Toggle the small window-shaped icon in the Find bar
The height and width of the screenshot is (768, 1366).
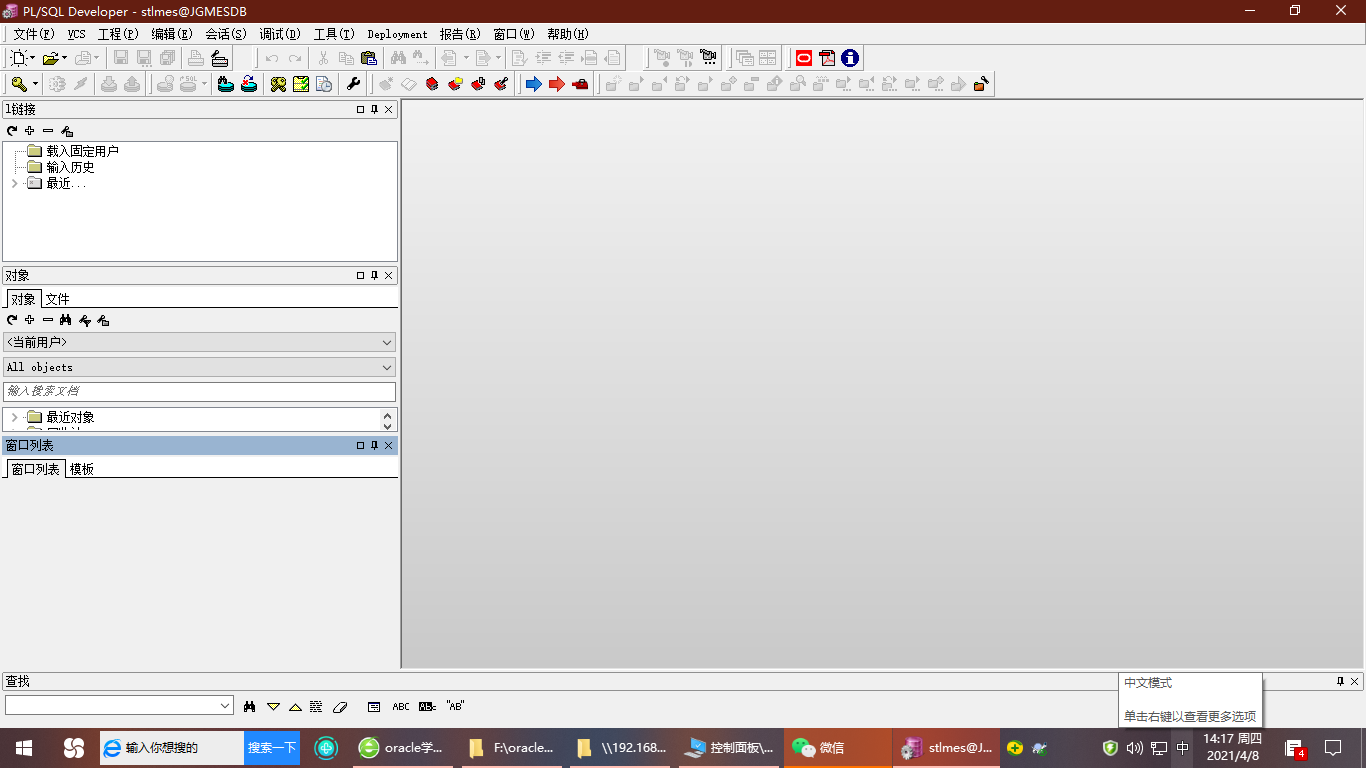[374, 707]
